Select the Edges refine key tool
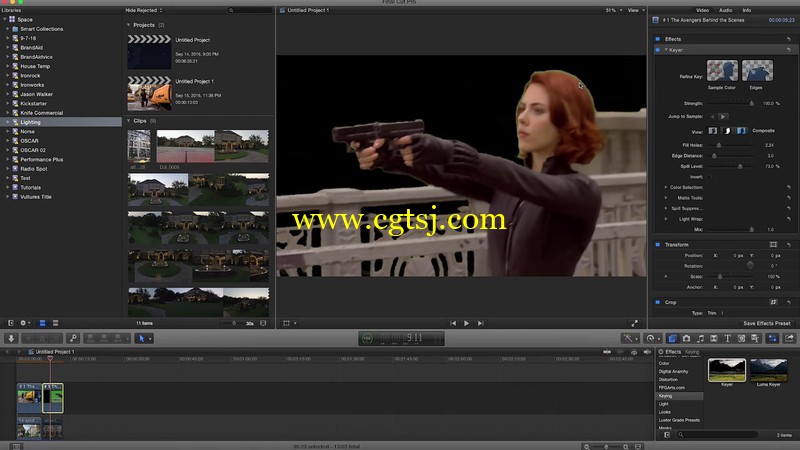 click(757, 70)
